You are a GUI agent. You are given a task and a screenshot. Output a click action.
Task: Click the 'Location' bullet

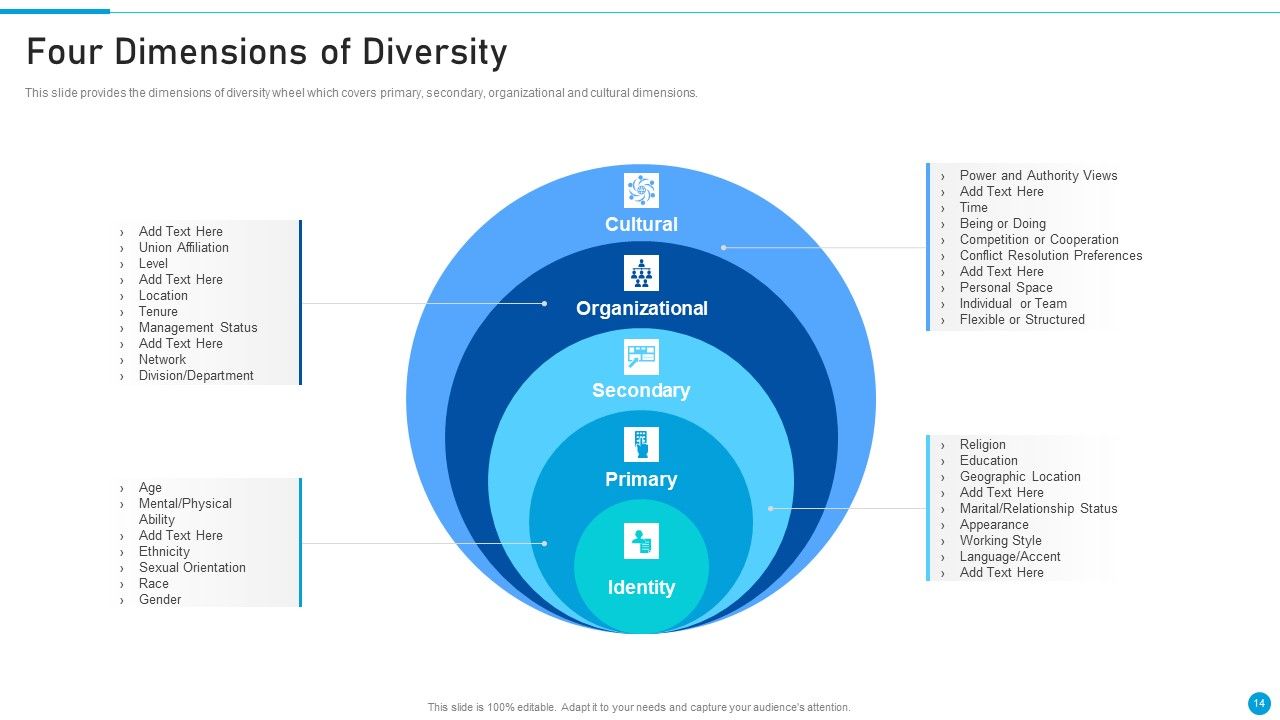pyautogui.click(x=163, y=296)
